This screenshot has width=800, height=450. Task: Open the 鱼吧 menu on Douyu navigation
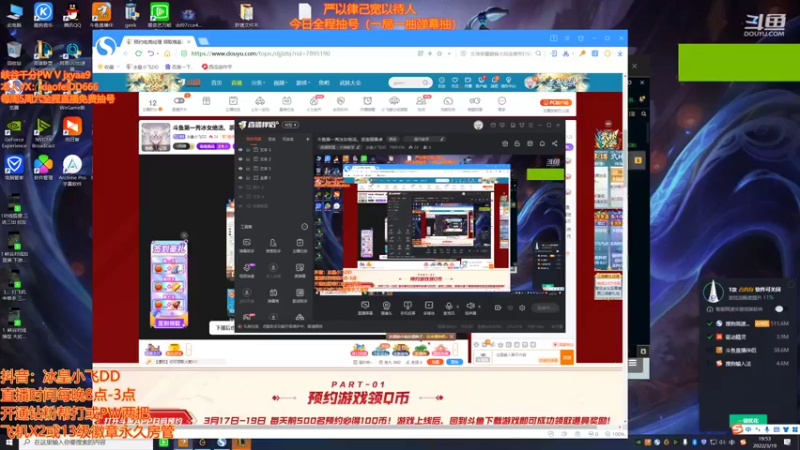coord(324,83)
